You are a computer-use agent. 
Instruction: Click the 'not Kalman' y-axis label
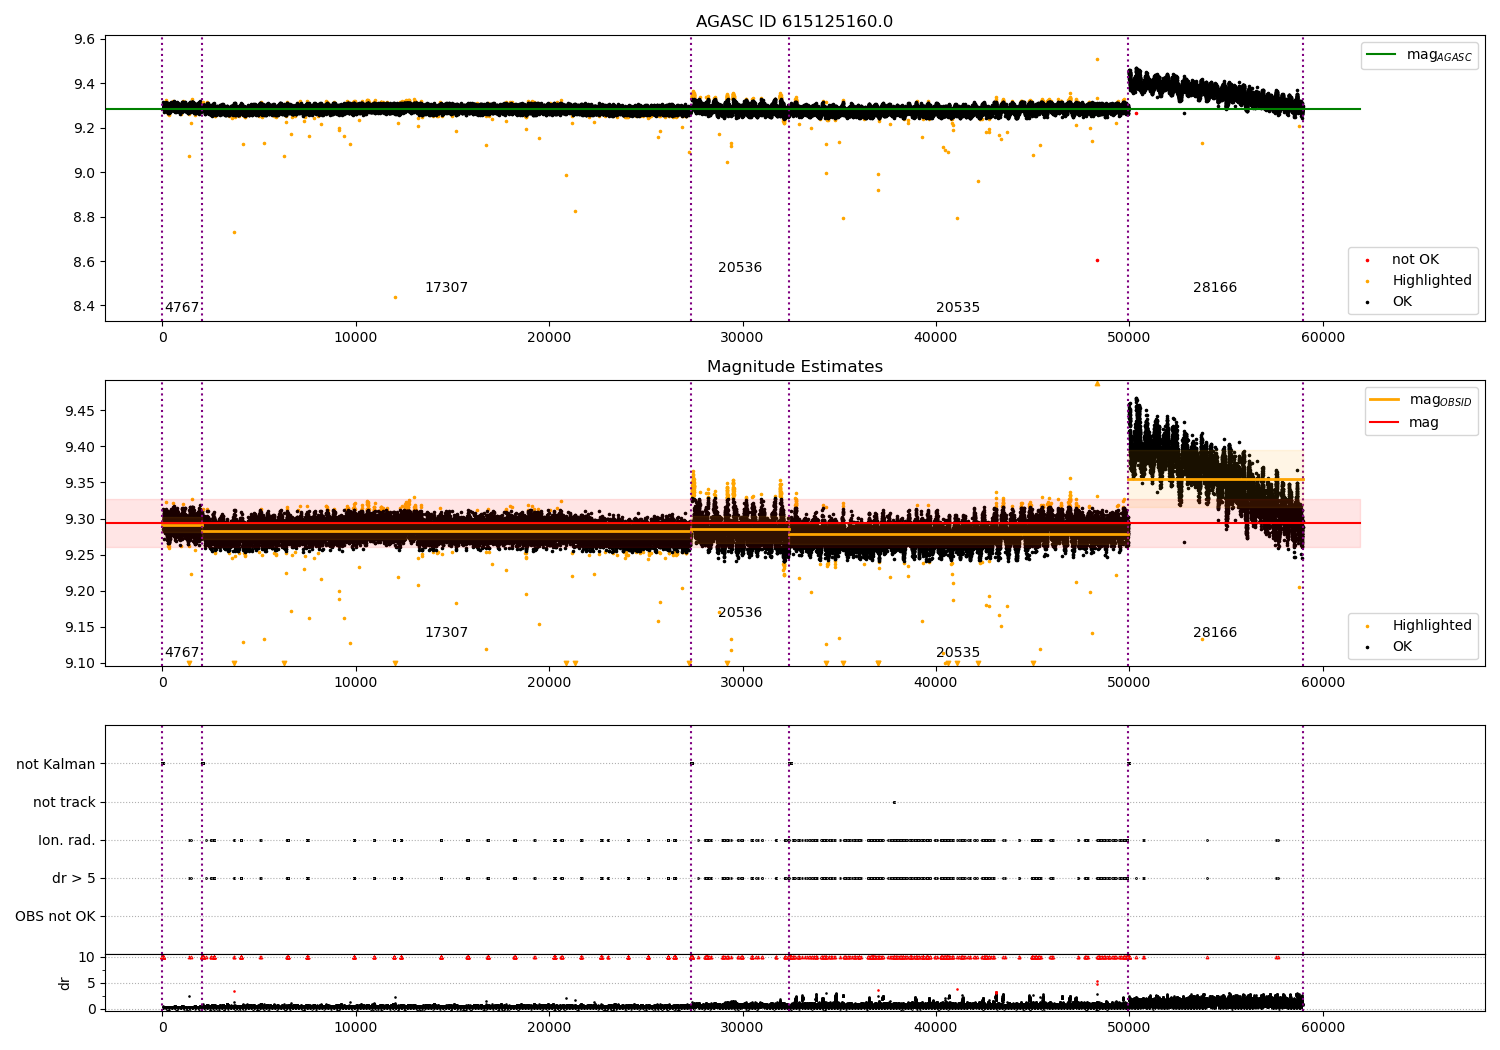click(56, 764)
